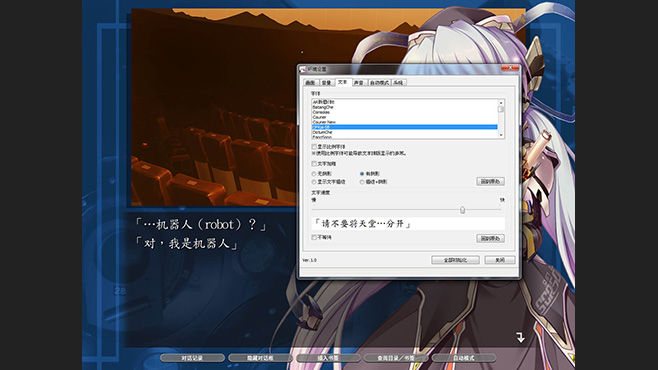Pick the Courier font entry
Viewport: 658px width, 370px height.
pyautogui.click(x=405, y=117)
